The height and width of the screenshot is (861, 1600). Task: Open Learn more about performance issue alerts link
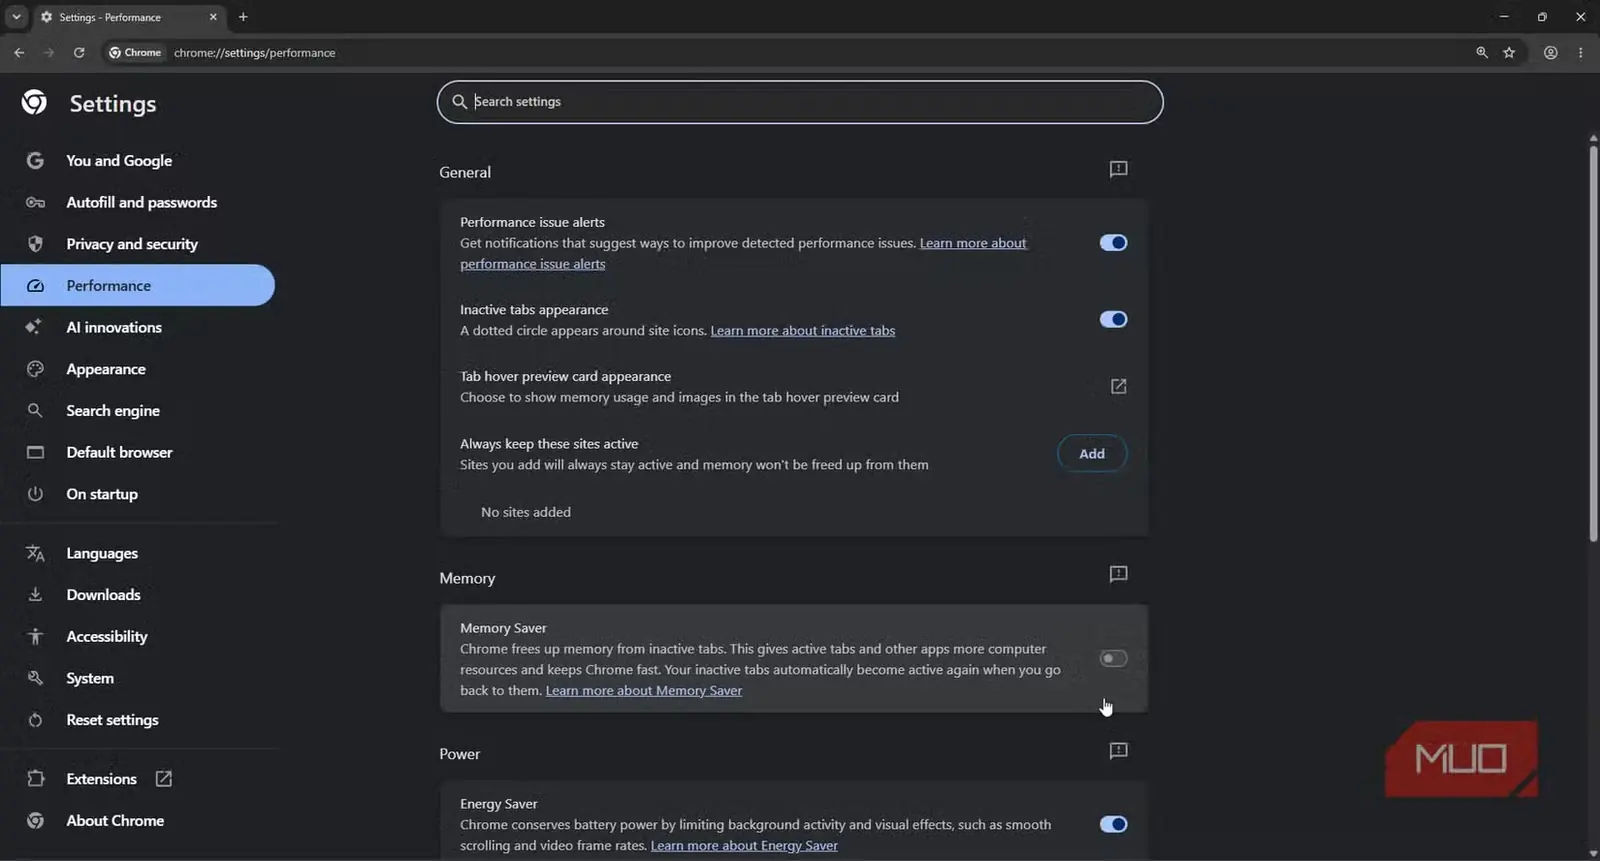pyautogui.click(x=972, y=243)
